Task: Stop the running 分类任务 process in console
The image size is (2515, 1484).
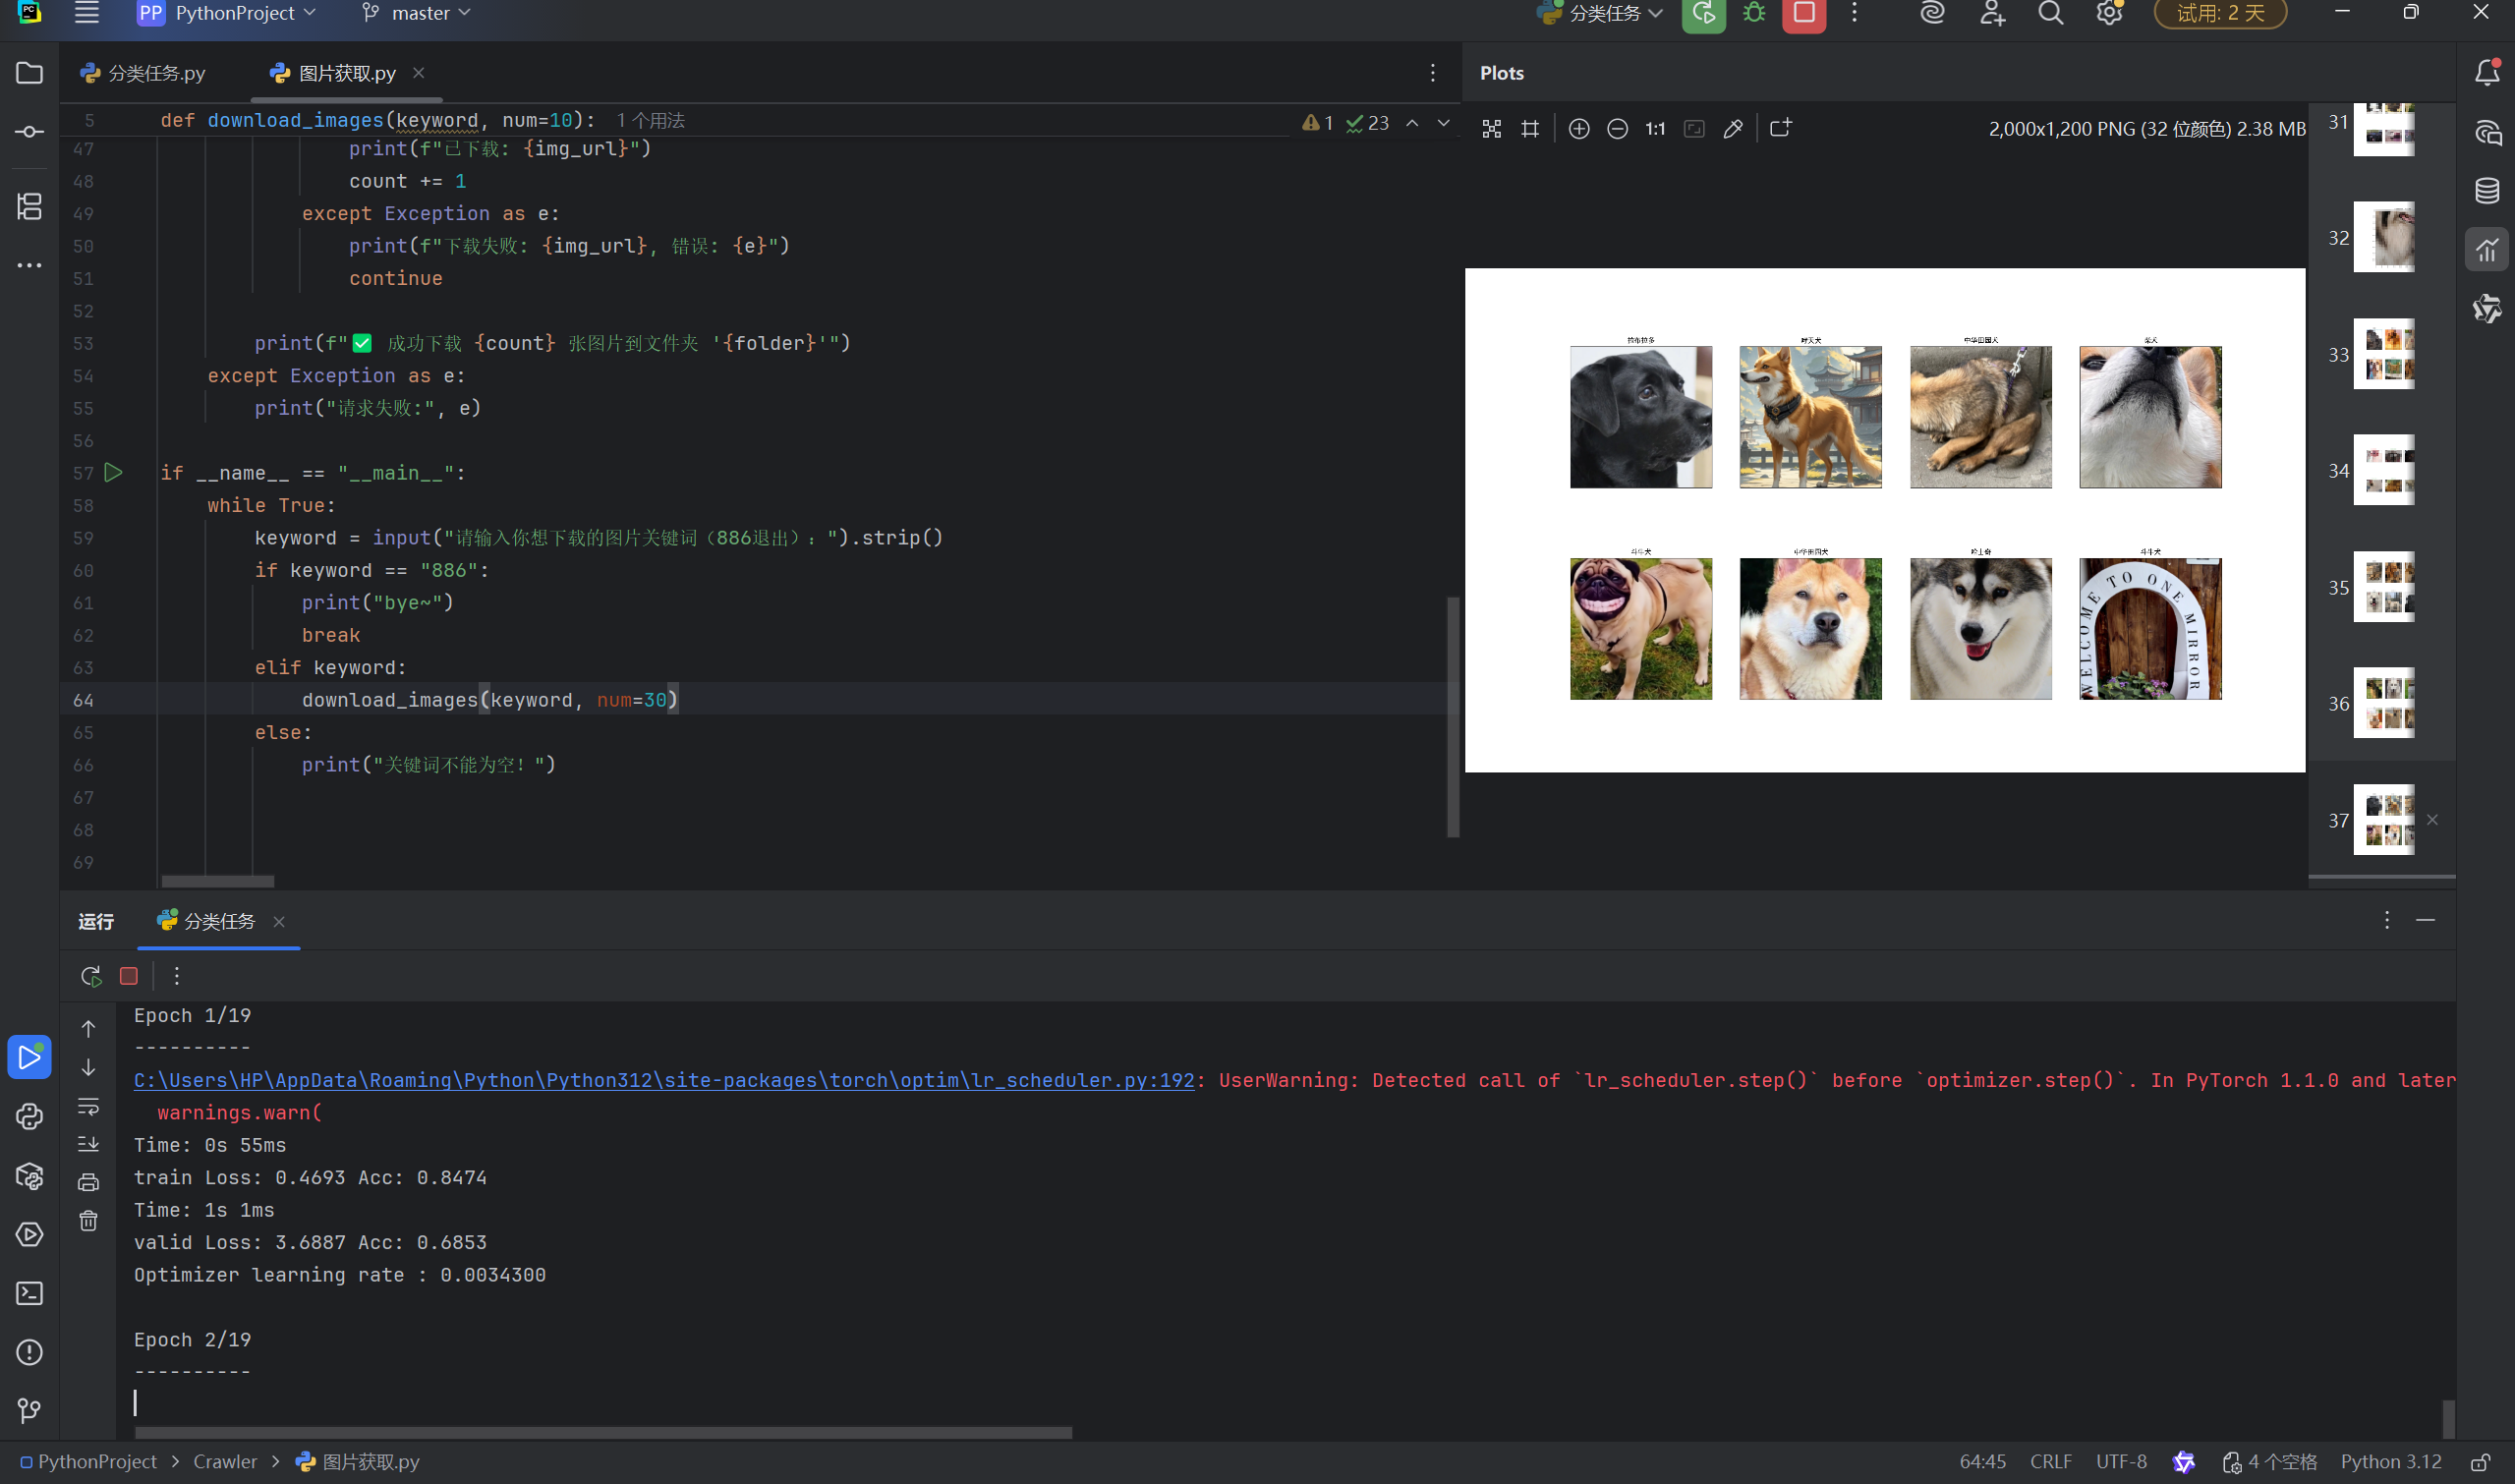Action: (129, 976)
